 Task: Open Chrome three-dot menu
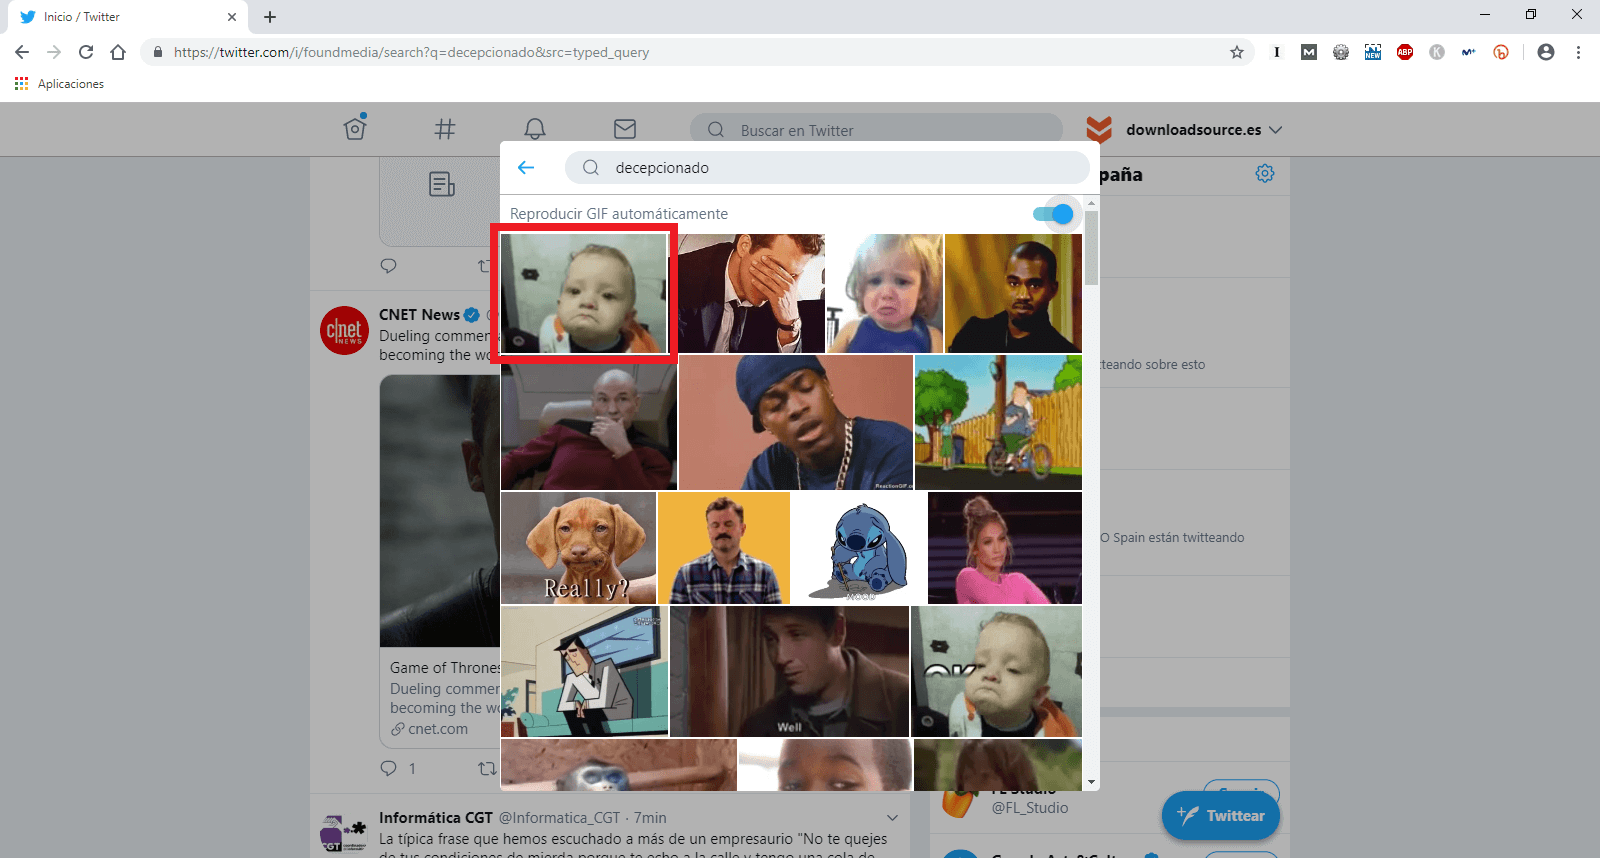pos(1578,52)
